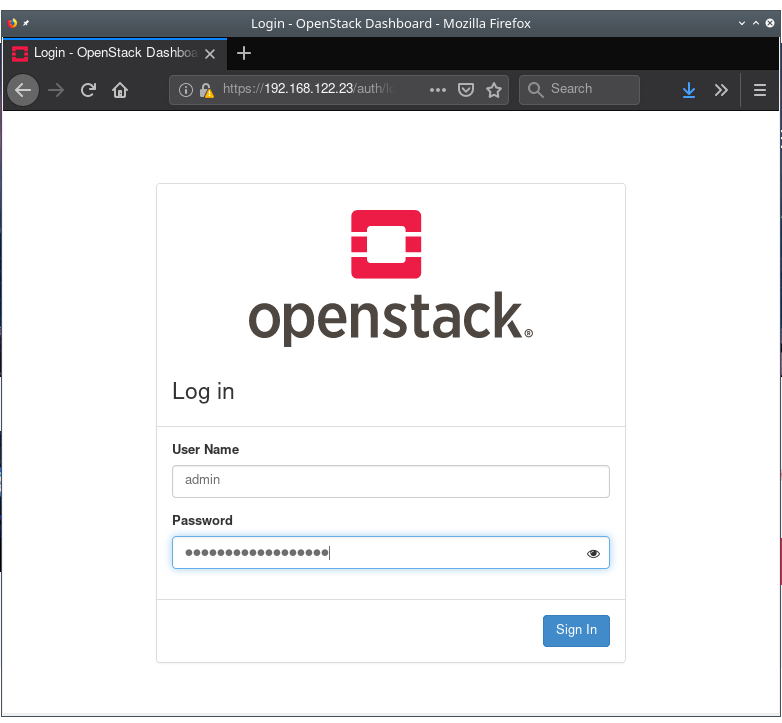Click the pin window icon in title bar

point(26,23)
